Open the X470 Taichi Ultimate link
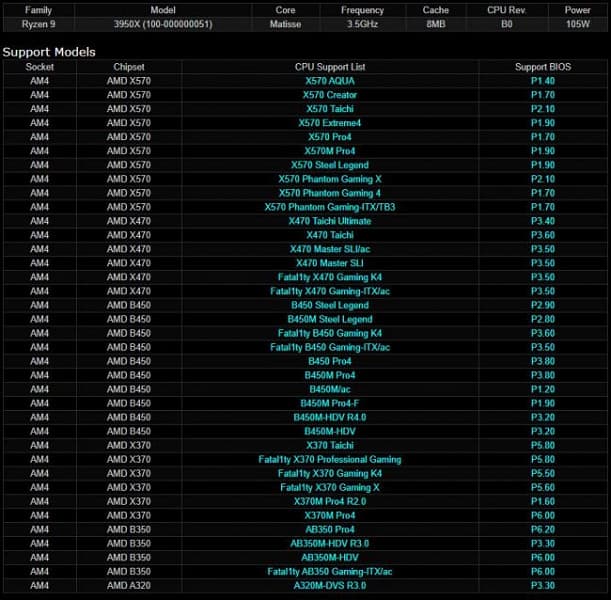611x600 pixels. 330,221
